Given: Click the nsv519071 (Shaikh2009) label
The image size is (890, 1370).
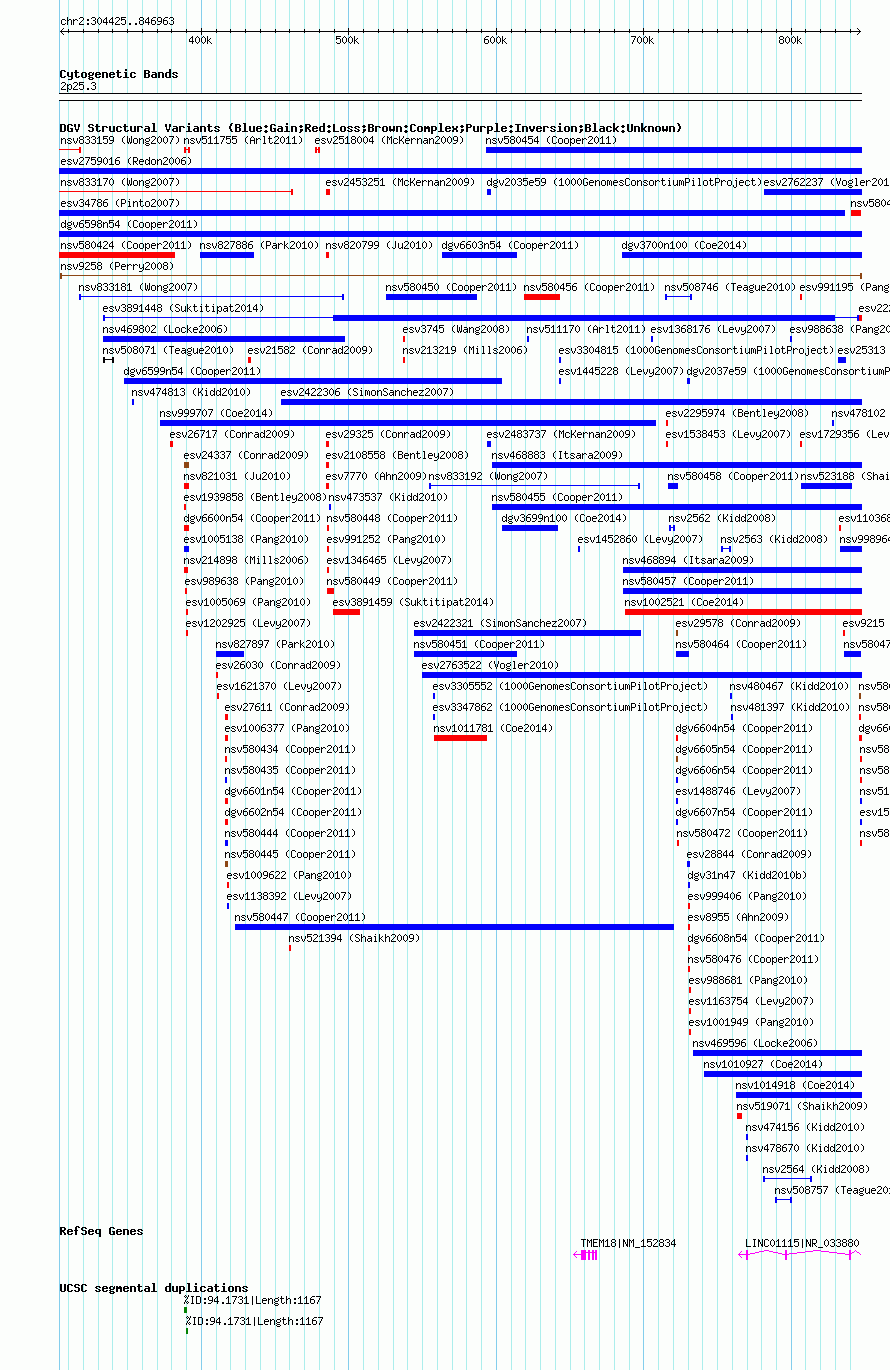Looking at the screenshot, I should (802, 1106).
